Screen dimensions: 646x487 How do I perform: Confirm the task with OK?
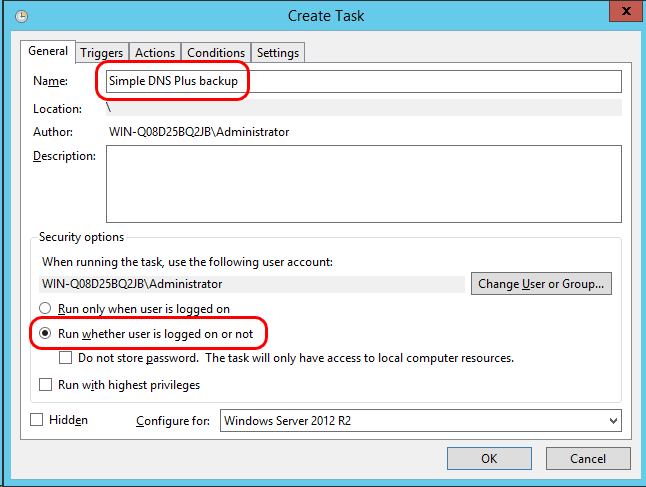[x=489, y=459]
